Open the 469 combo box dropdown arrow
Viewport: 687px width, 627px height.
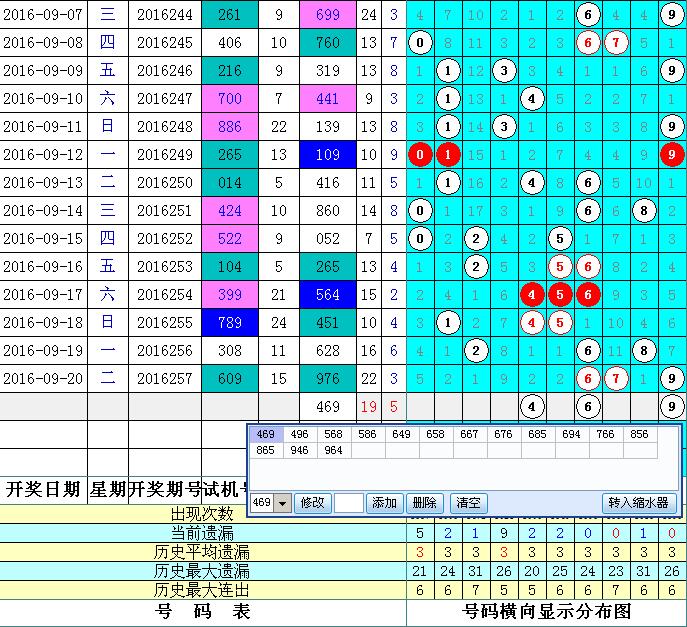(283, 503)
